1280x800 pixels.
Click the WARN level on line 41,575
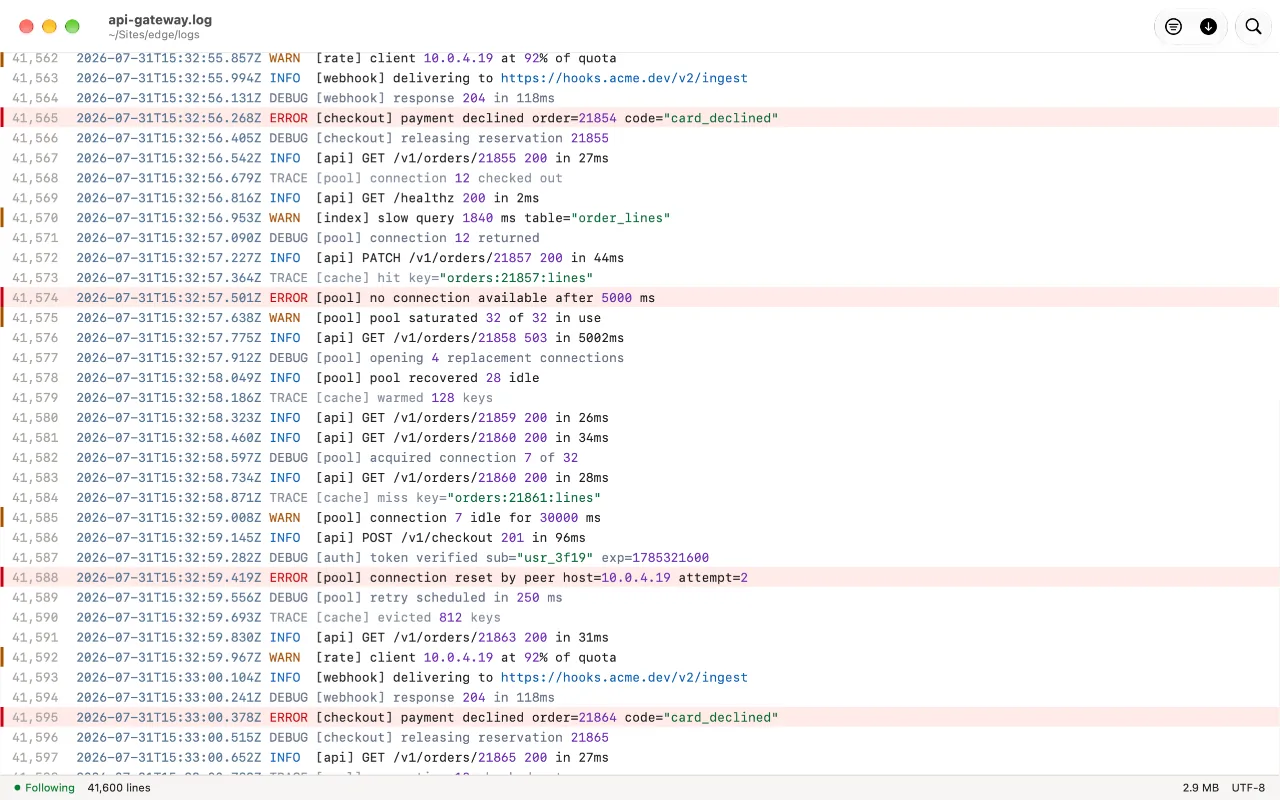(x=285, y=318)
